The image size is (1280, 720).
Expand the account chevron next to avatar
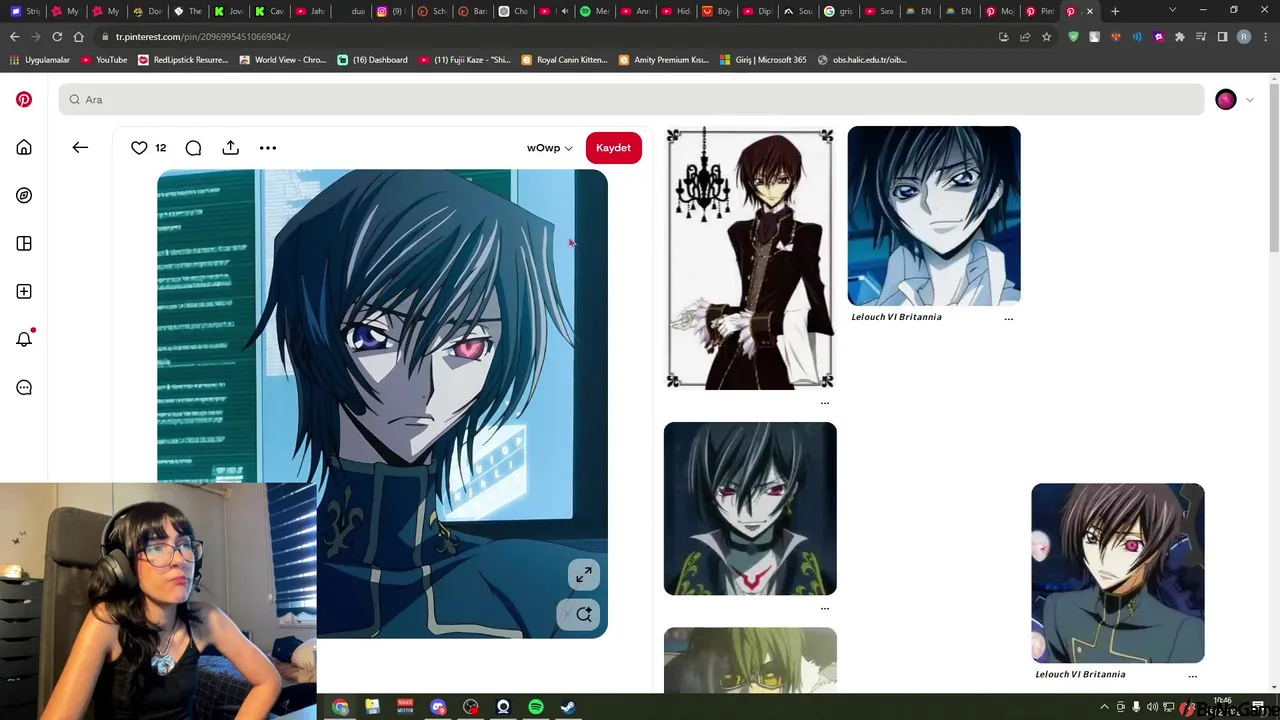coord(1249,100)
